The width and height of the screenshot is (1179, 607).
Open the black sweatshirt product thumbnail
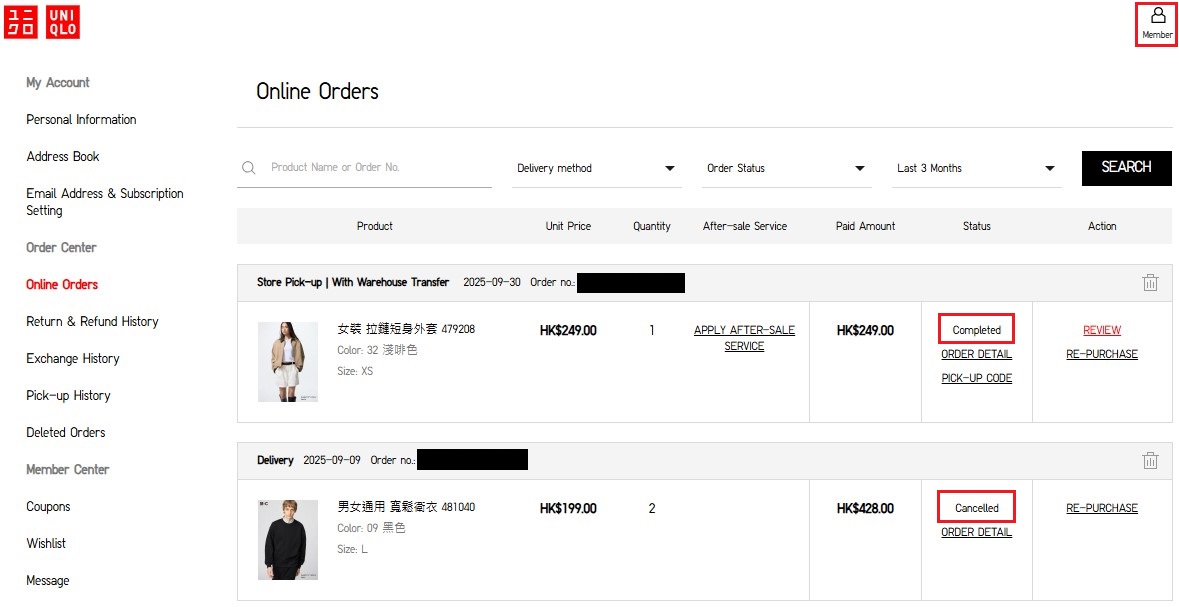288,540
